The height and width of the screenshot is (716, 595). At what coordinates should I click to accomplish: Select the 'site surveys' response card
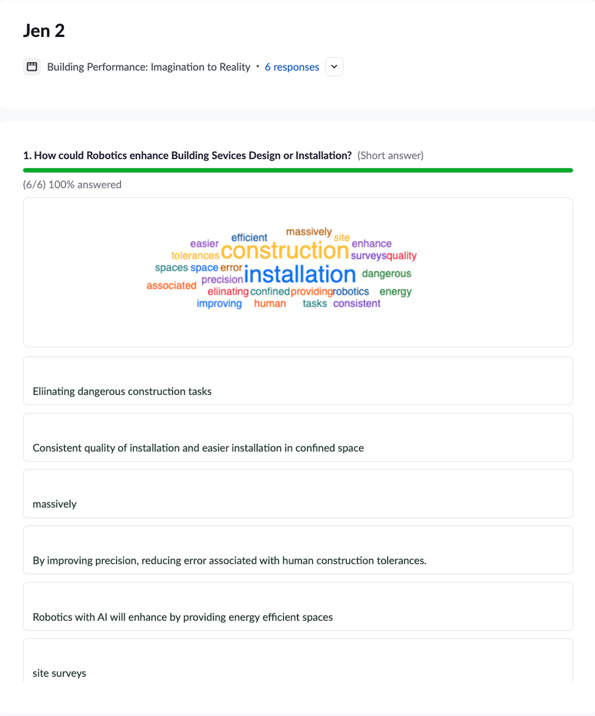click(298, 660)
